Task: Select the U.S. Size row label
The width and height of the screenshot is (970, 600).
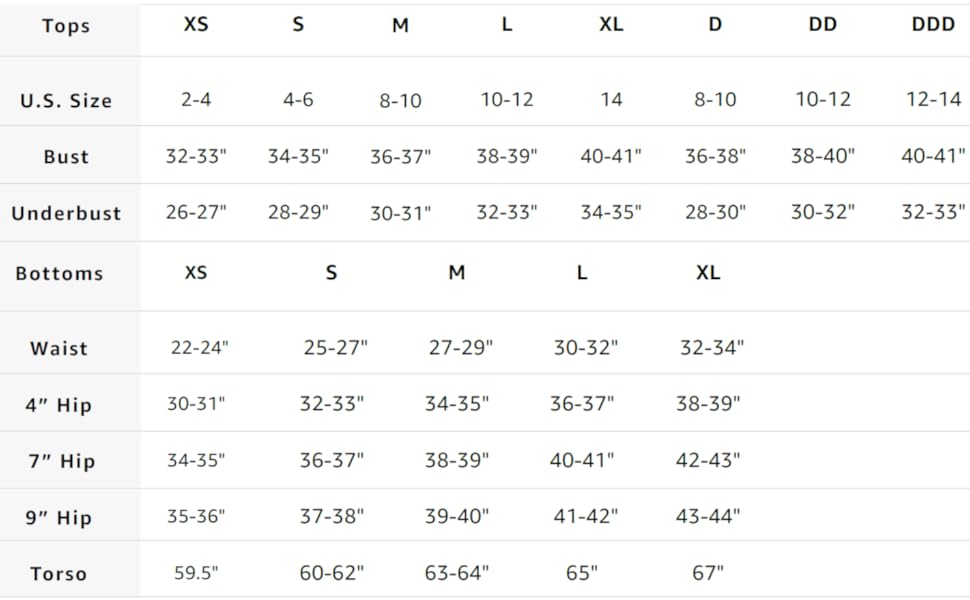Action: 66,100
